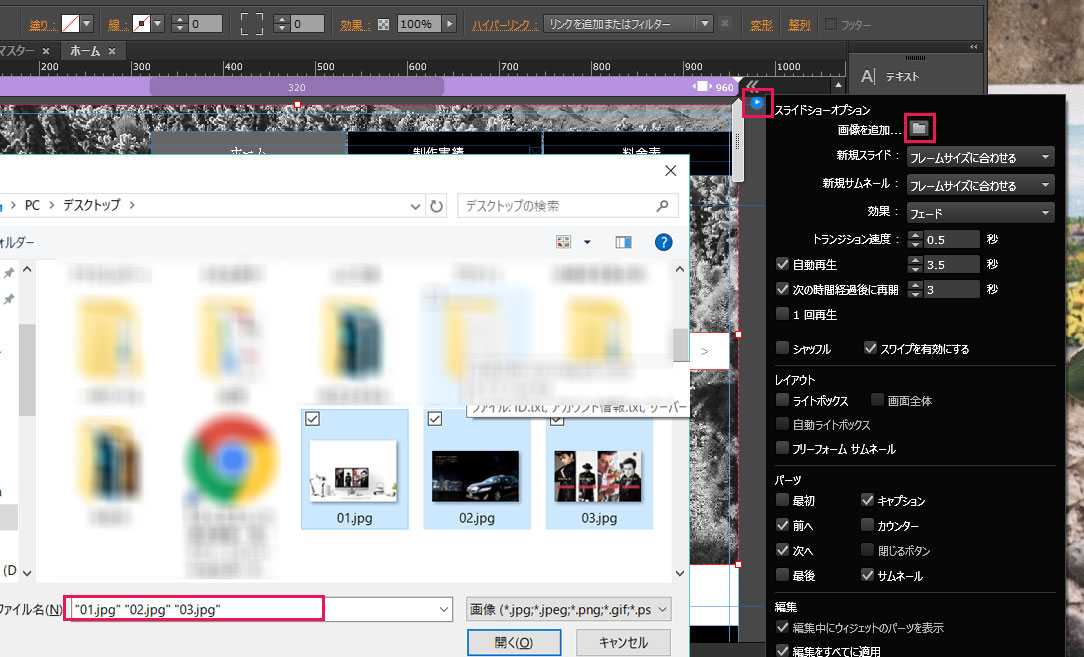This screenshot has height=657, width=1084.
Task: Click the 効果 label link in toolbar
Action: click(x=354, y=25)
